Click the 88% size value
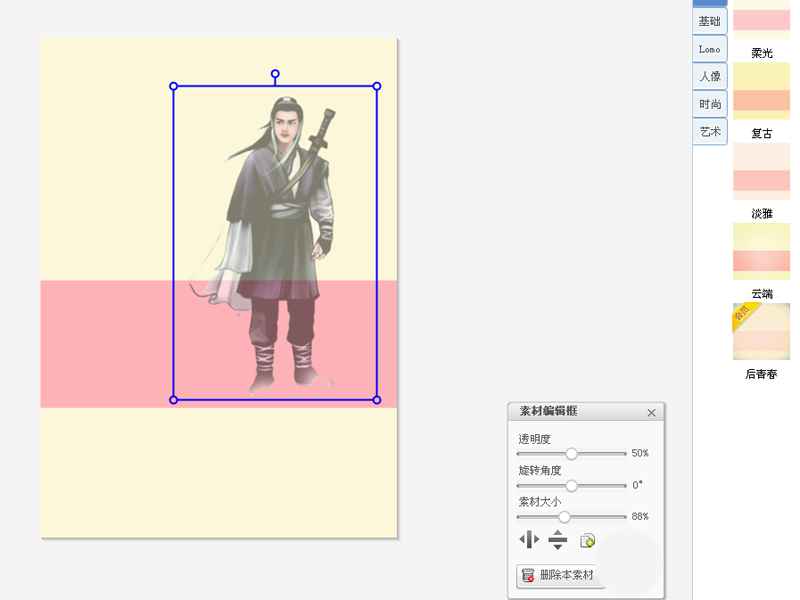This screenshot has height=600, width=800. click(x=640, y=516)
